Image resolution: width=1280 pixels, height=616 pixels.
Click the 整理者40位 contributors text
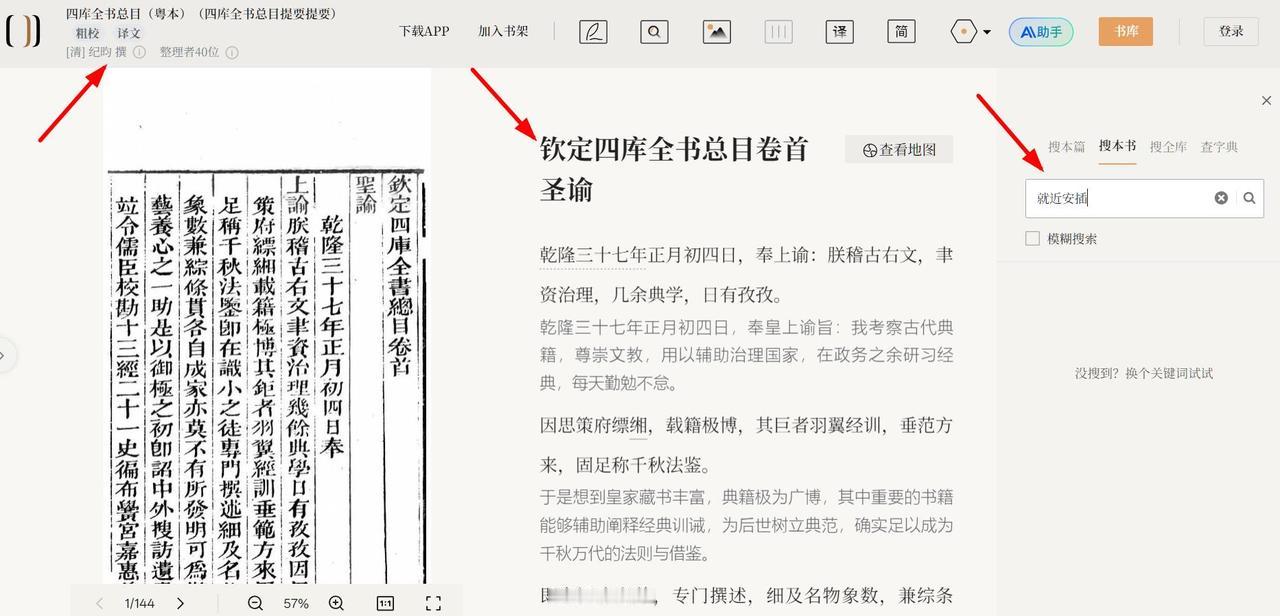(x=189, y=52)
